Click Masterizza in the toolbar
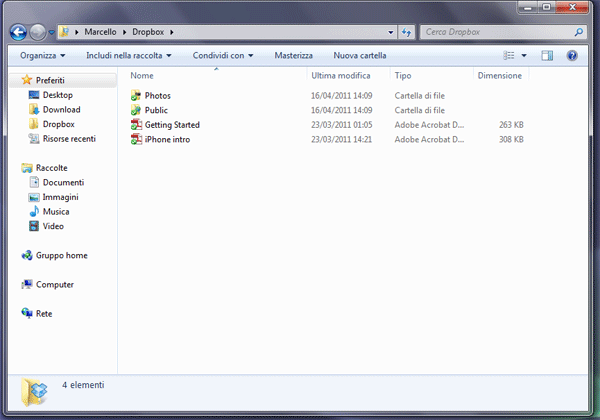This screenshot has width=600, height=420. tap(293, 55)
